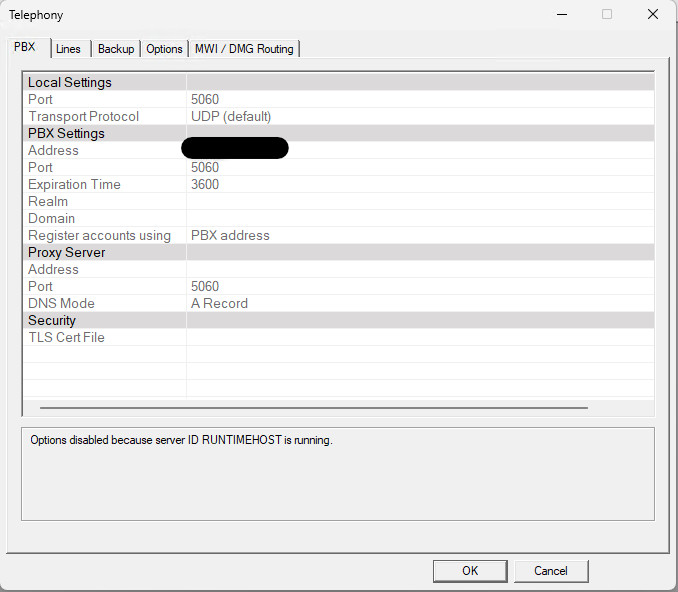Click the empty Realm value field
The image size is (678, 592).
[420, 202]
